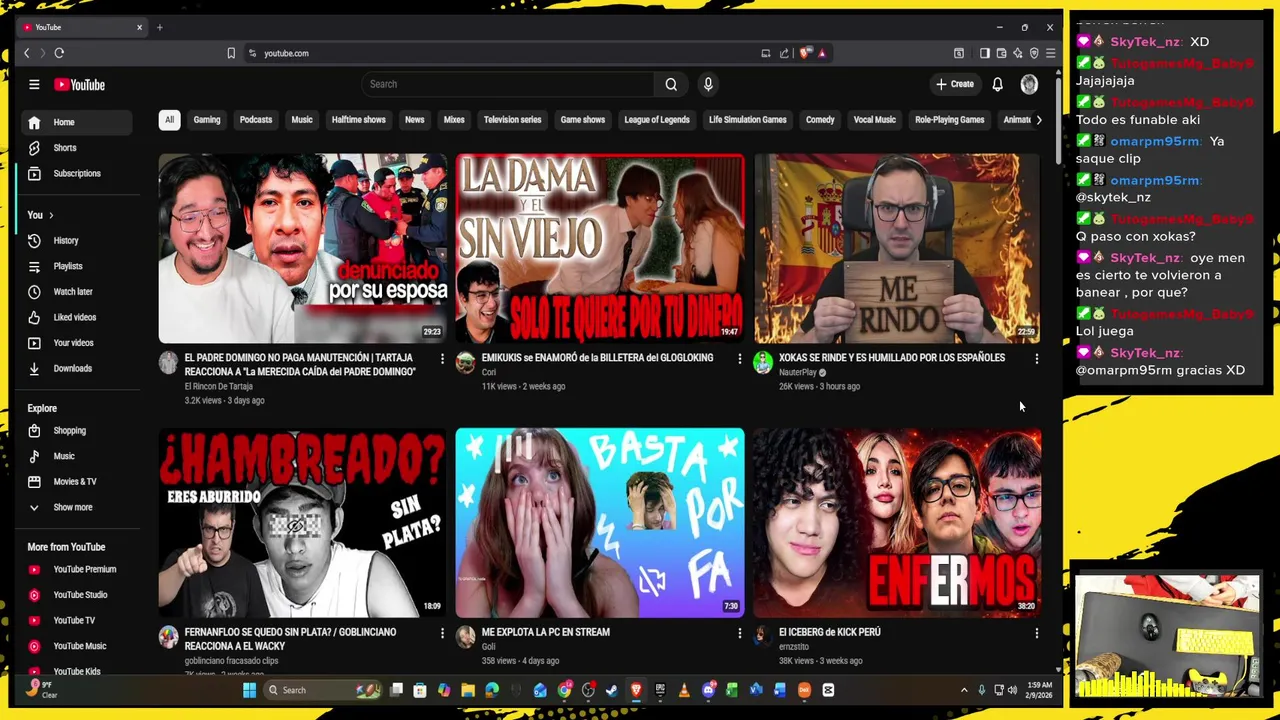1280x720 pixels.
Task: Open YouTube Music link
Action: tap(77, 646)
